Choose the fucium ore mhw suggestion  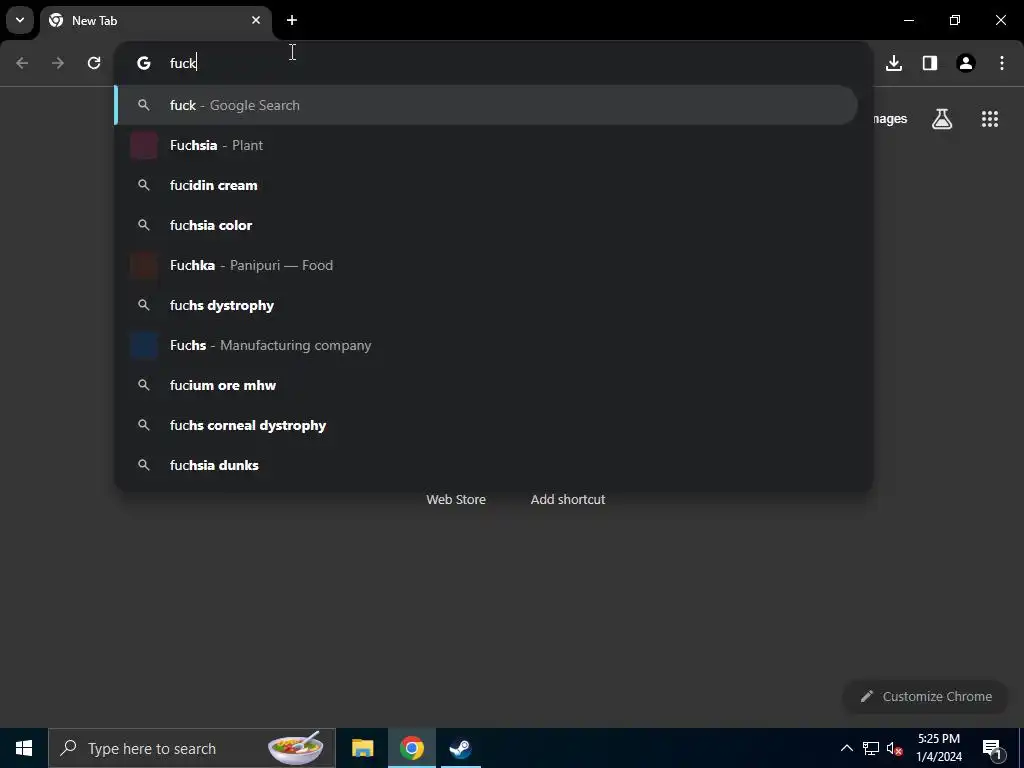coord(486,385)
